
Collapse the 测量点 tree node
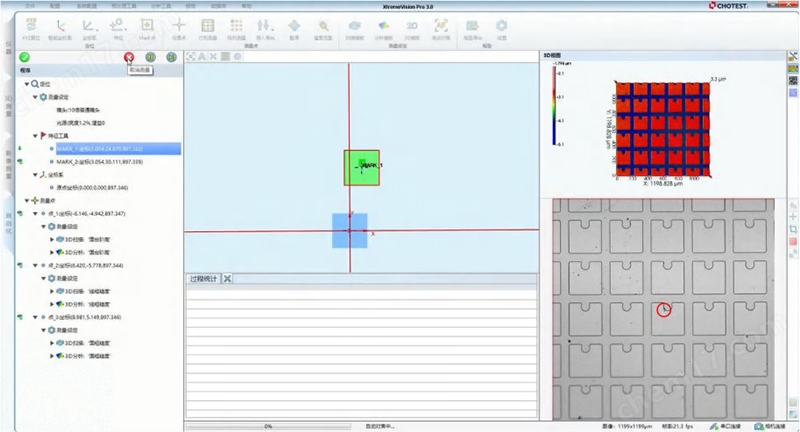(x=28, y=200)
